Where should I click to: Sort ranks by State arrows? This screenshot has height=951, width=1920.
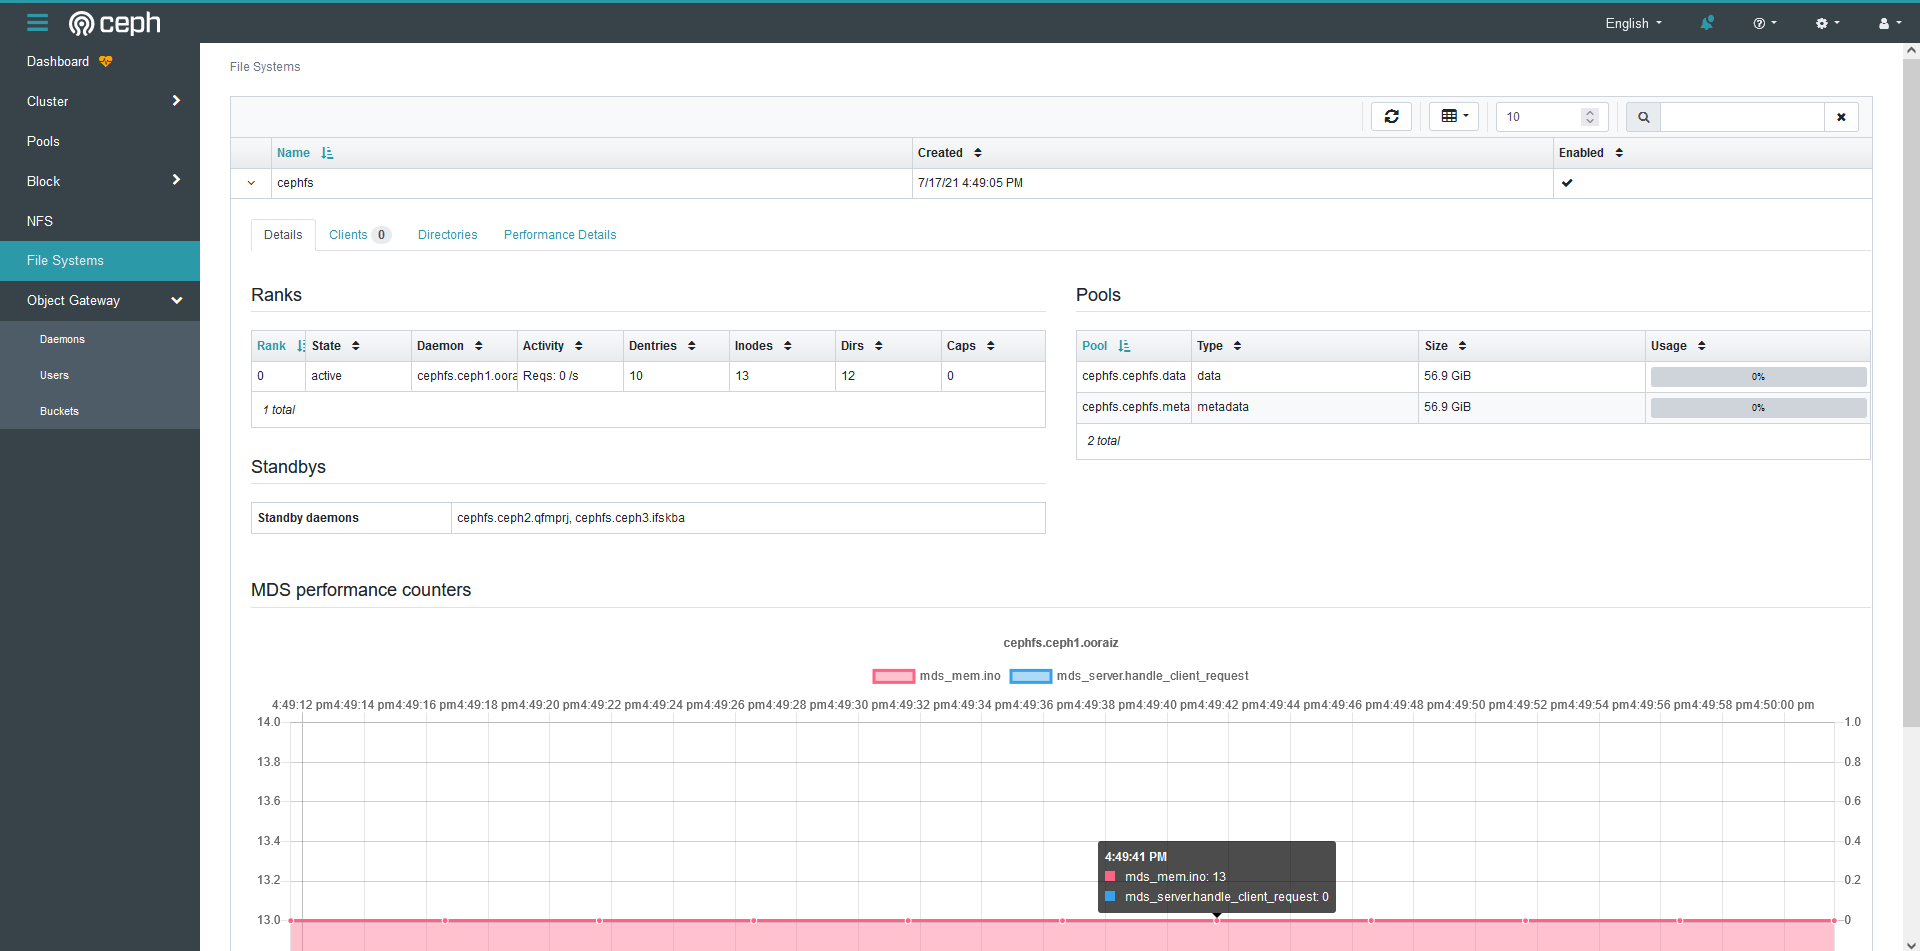point(356,346)
